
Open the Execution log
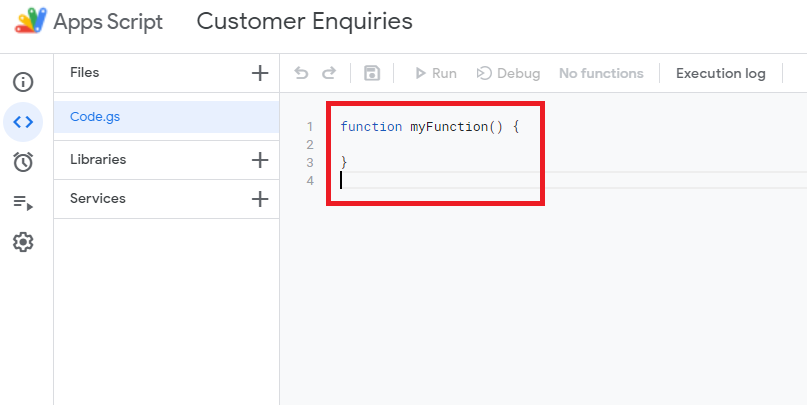coord(720,73)
